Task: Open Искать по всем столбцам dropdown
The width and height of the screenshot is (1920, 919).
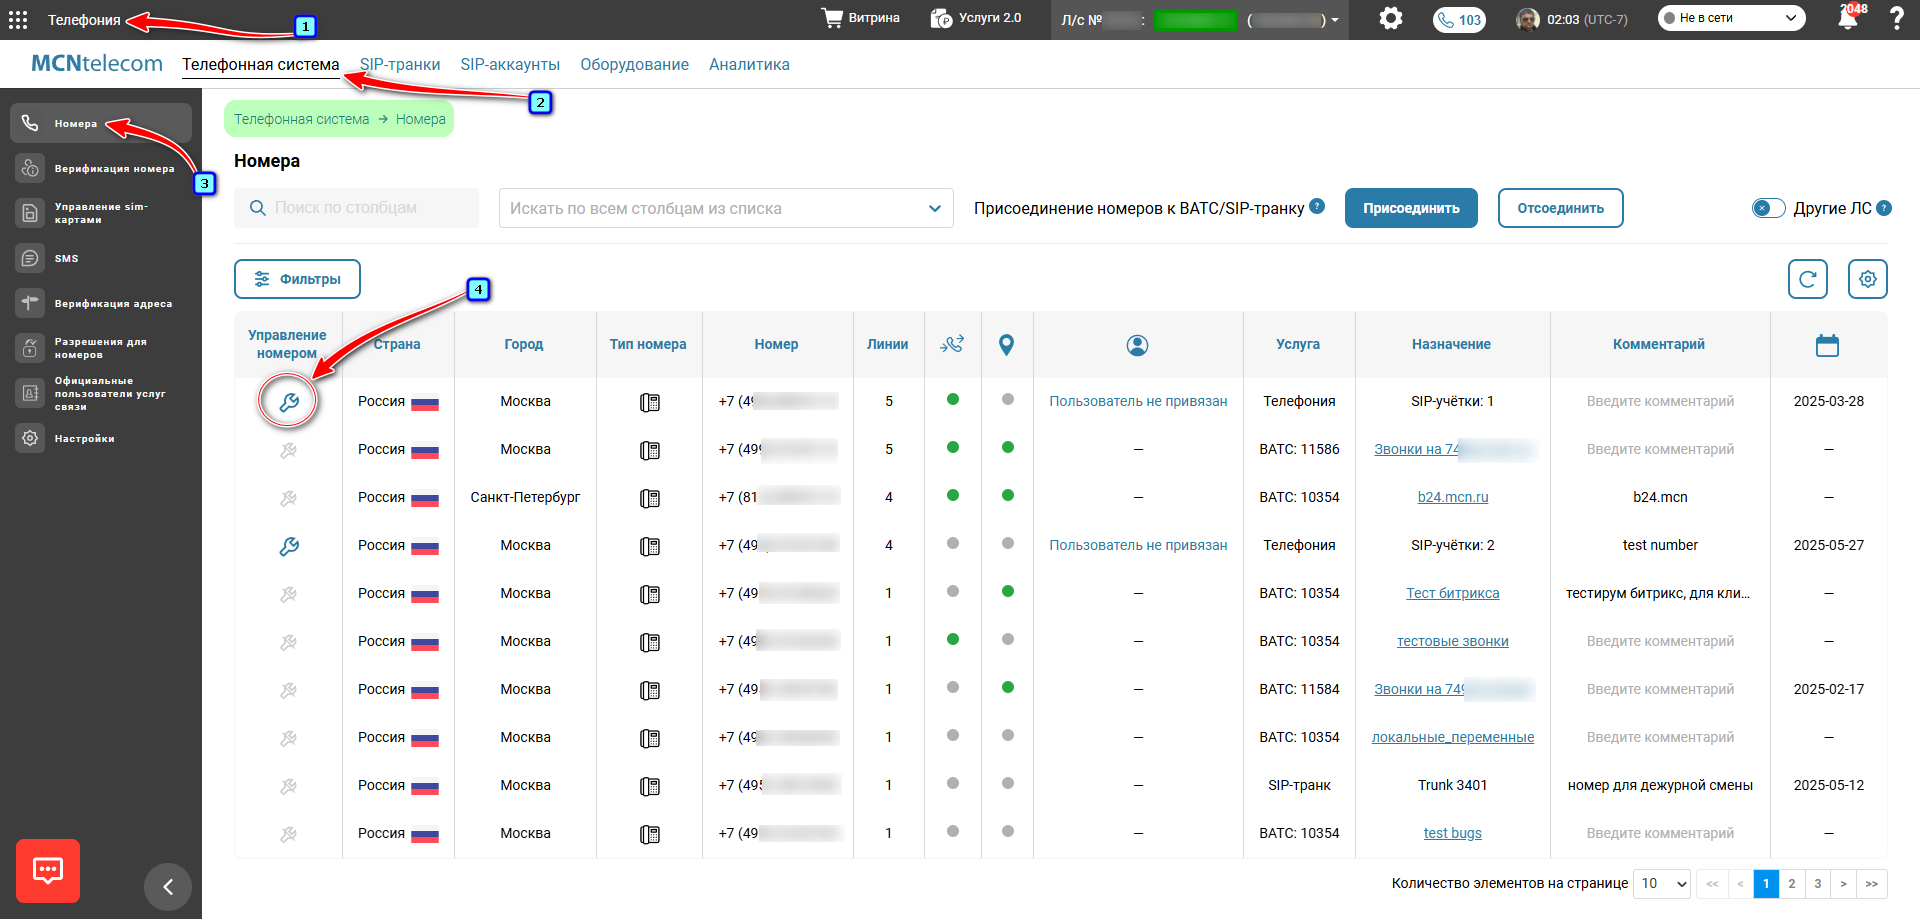Action: [726, 208]
